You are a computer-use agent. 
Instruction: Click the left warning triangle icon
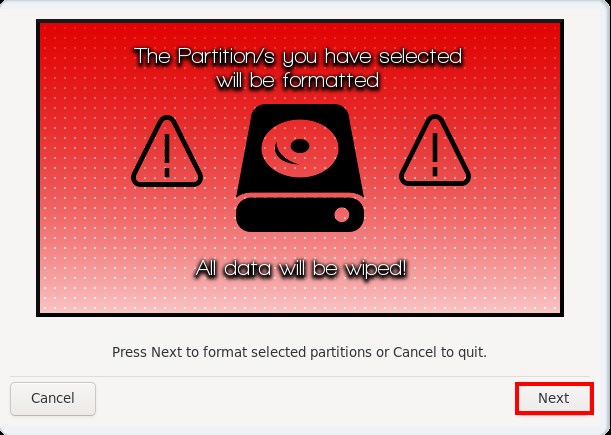tap(167, 151)
